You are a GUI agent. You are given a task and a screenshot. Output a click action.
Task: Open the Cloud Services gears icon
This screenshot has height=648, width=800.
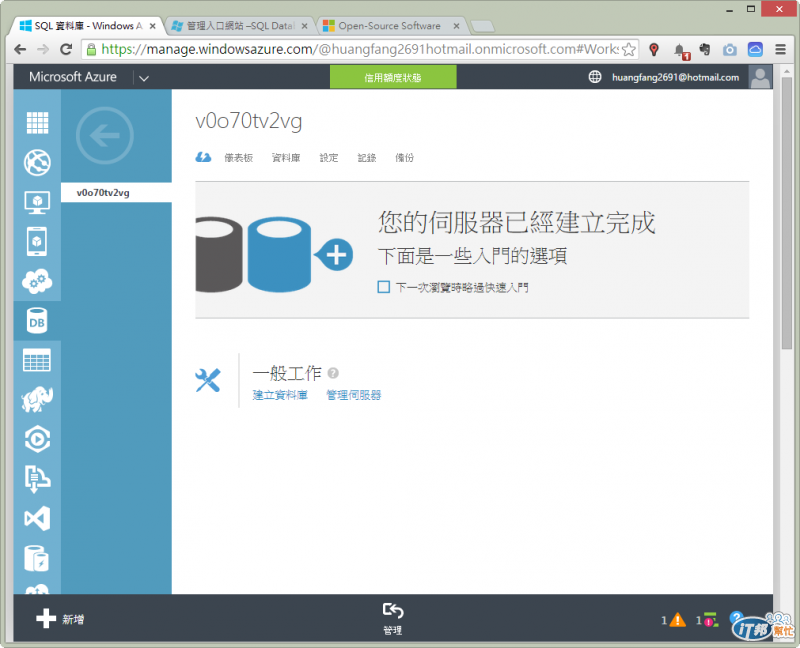tap(37, 281)
